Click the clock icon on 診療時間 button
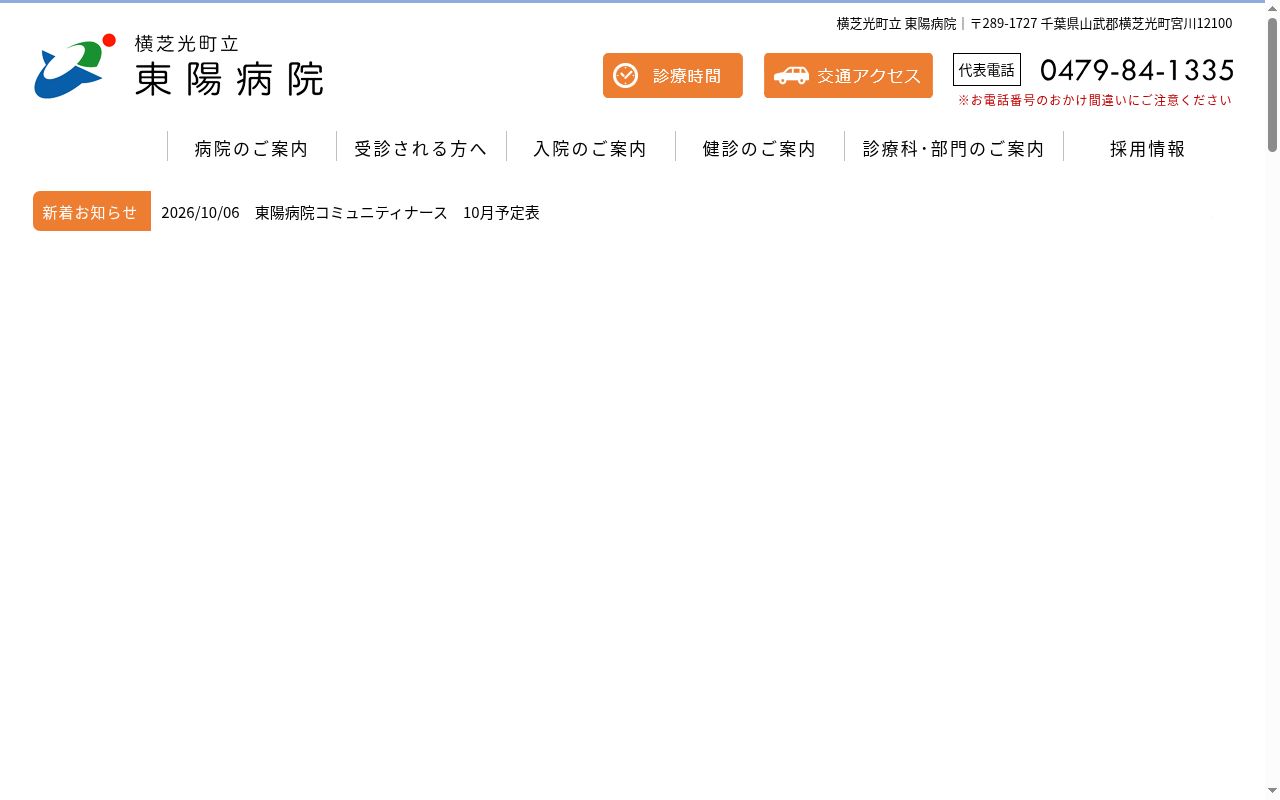 [x=625, y=76]
